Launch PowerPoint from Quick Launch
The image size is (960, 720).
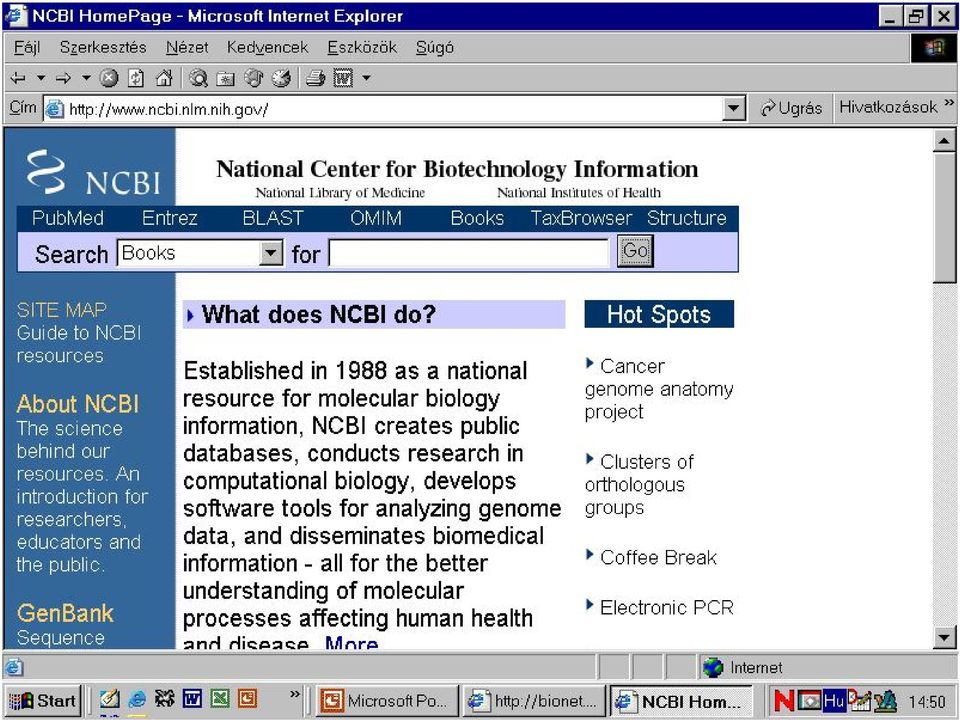click(x=247, y=699)
